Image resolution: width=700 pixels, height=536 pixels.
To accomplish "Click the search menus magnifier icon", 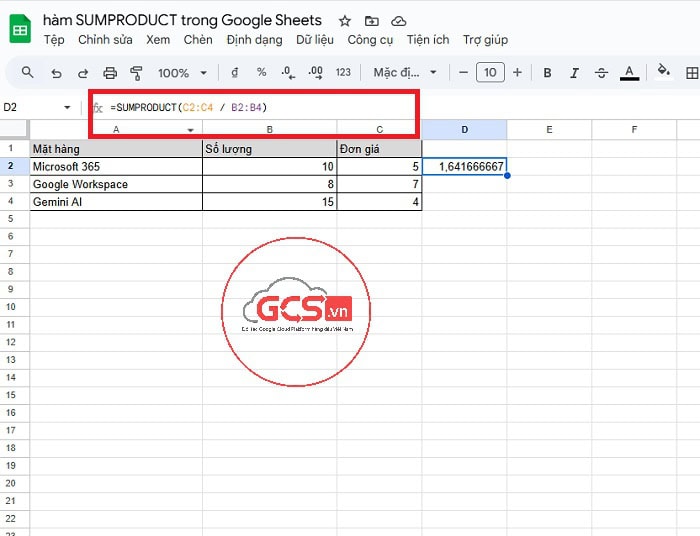I will pyautogui.click(x=28, y=73).
